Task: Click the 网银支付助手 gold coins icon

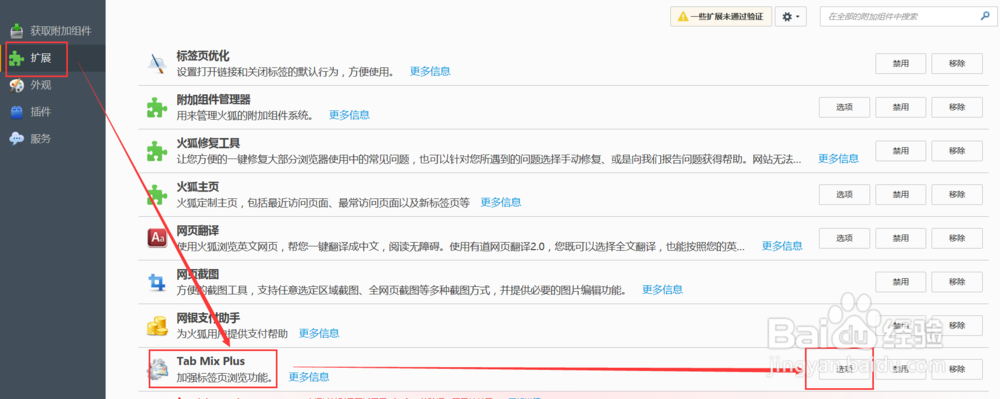Action: pyautogui.click(x=157, y=325)
